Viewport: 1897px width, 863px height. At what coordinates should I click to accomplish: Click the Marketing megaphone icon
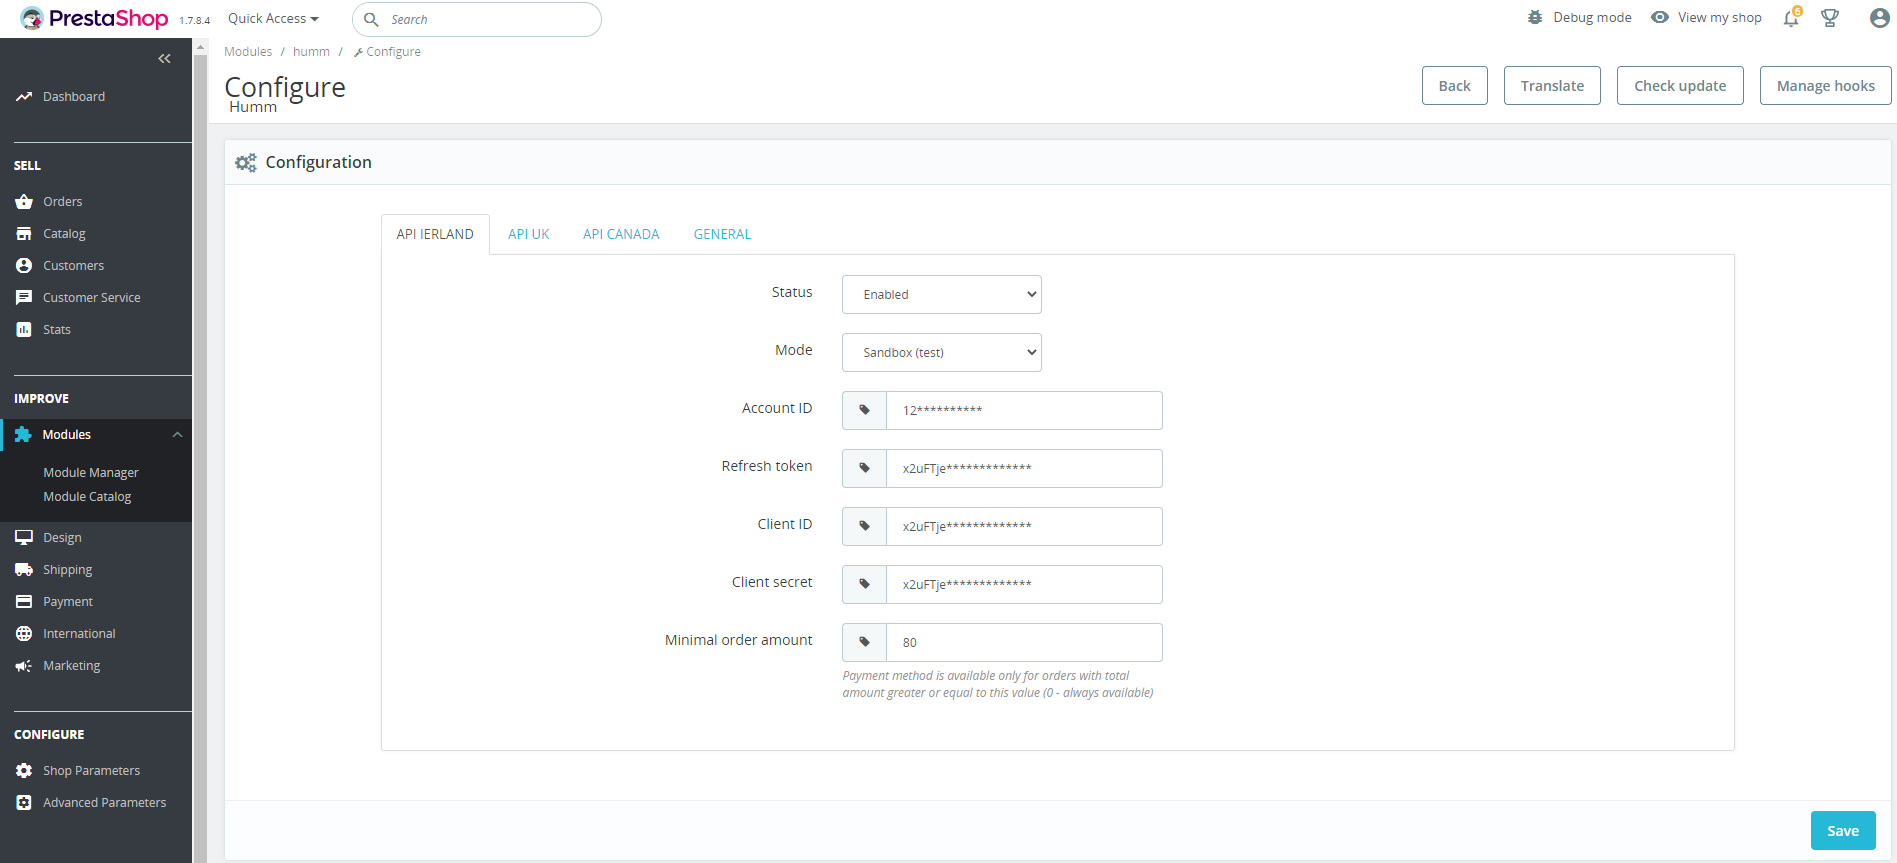click(x=24, y=666)
